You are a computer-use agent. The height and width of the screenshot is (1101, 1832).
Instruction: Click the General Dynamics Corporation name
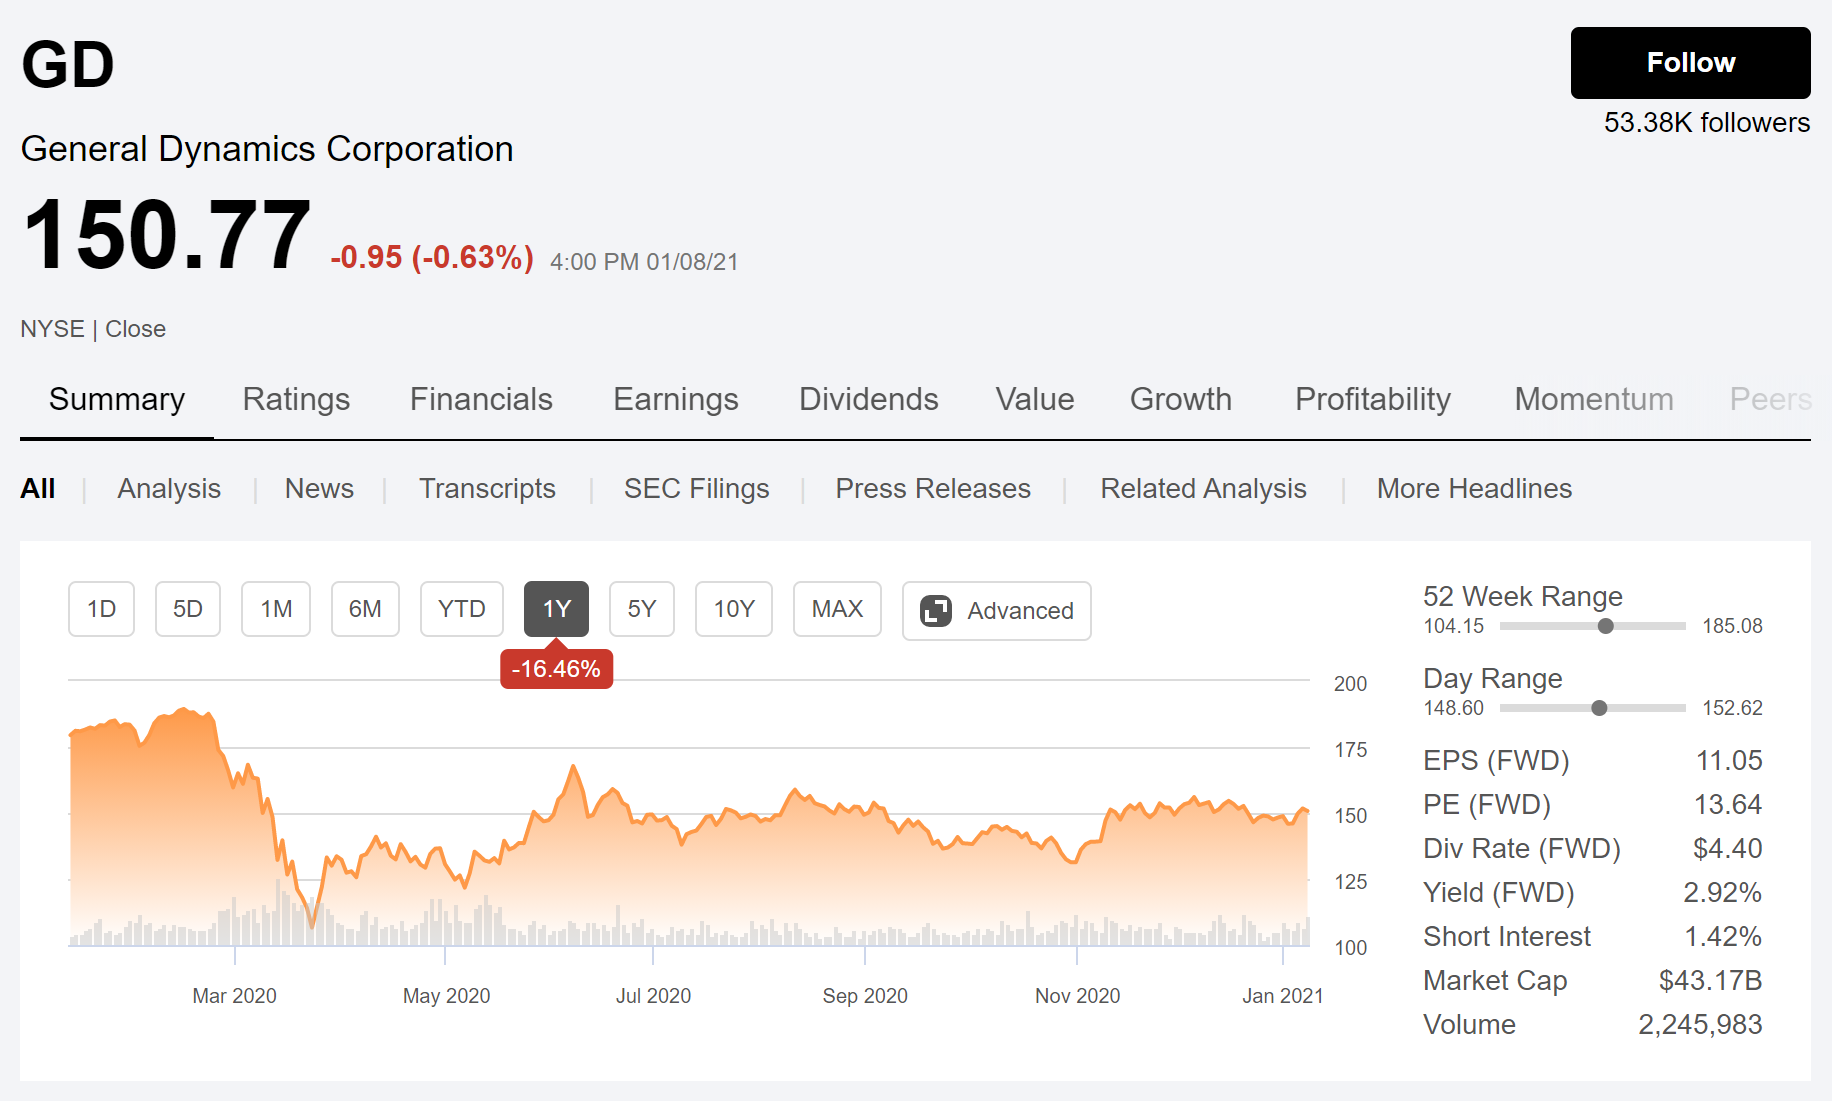pos(267,149)
